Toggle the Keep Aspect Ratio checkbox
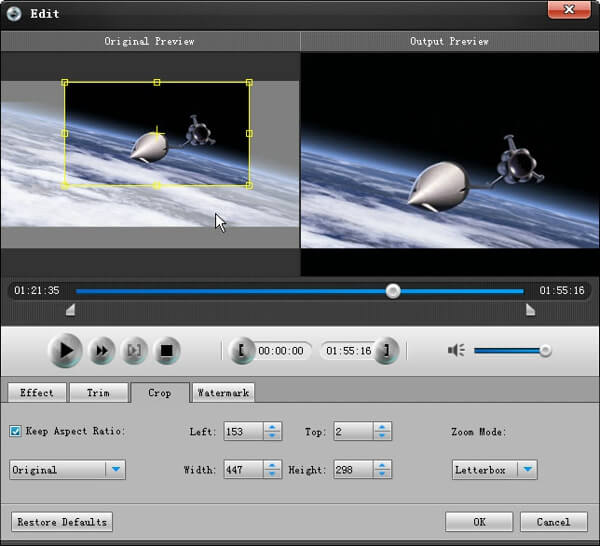 tap(16, 431)
